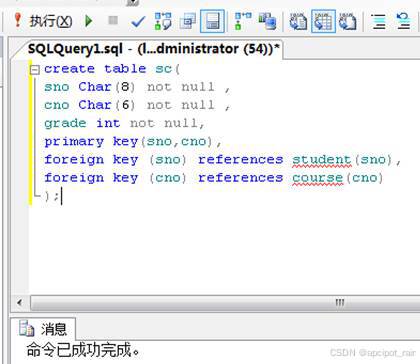
Task: Click the line 'cno Char(6) not null ,'
Action: 137,105
